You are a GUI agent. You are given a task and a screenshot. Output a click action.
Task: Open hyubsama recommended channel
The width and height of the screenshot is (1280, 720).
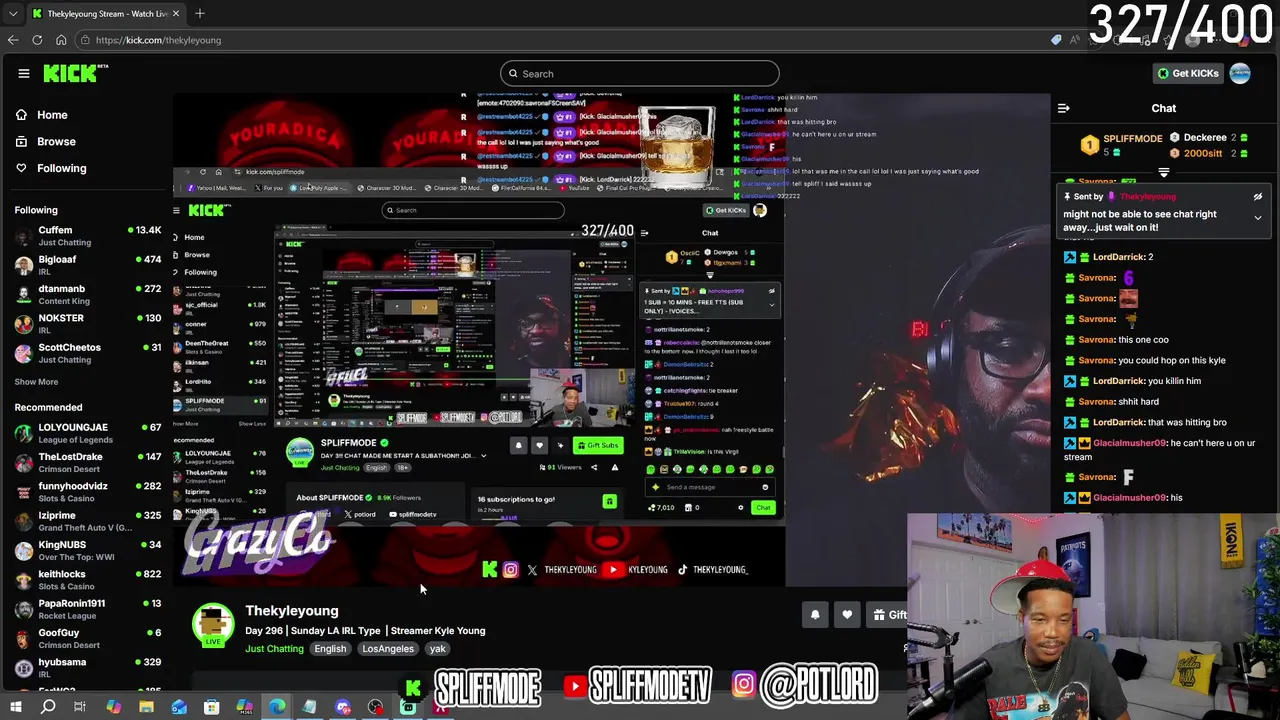coord(87,668)
